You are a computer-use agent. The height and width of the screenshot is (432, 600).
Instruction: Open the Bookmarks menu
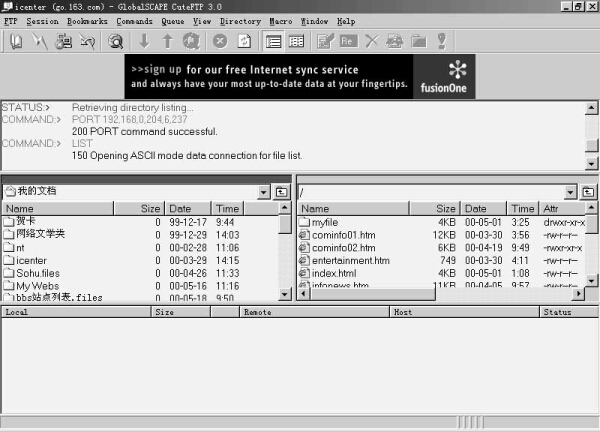(87, 21)
